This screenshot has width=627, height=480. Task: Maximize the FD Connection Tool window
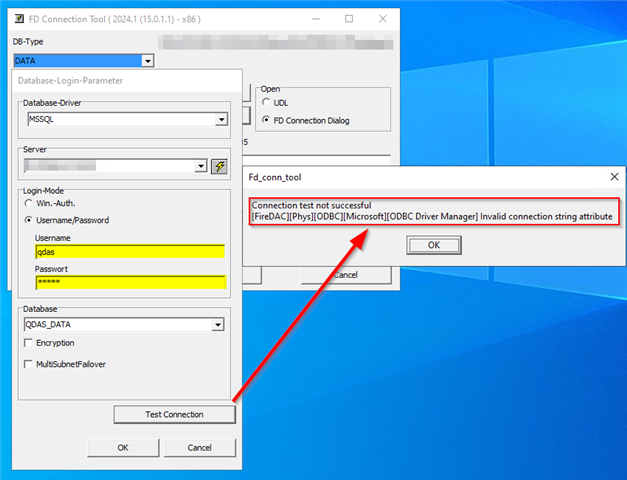(x=349, y=19)
